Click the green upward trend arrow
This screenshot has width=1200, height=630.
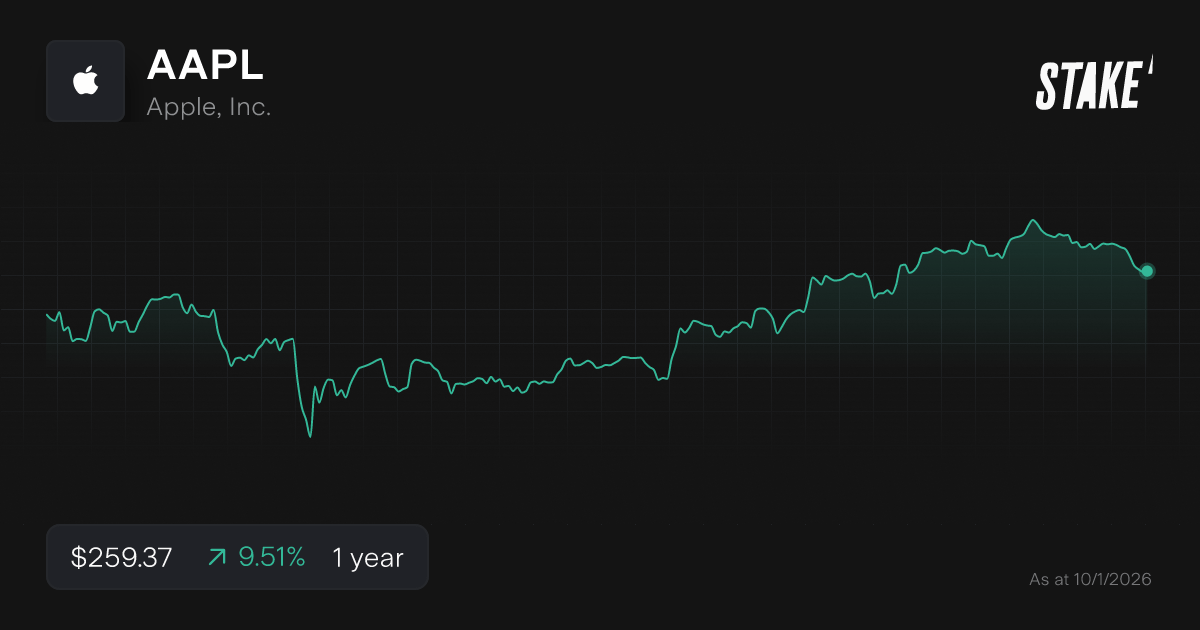[x=216, y=557]
